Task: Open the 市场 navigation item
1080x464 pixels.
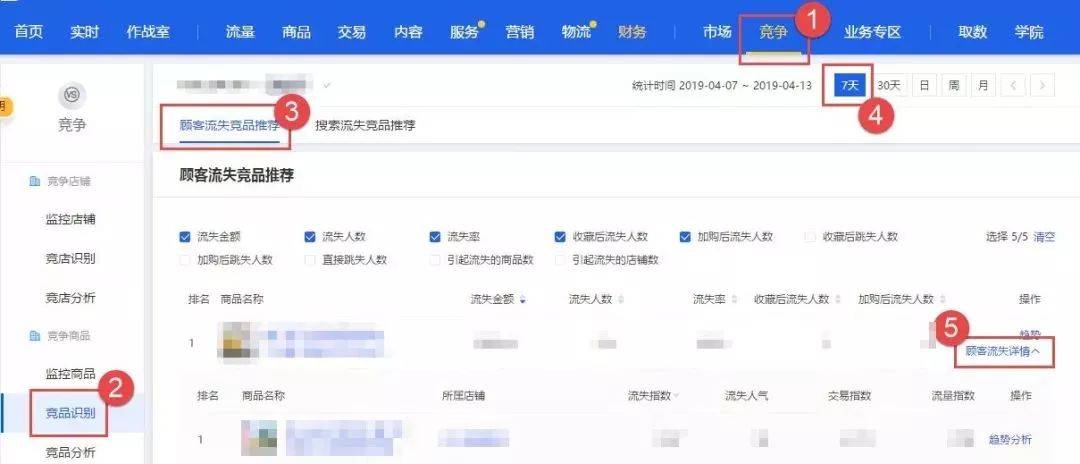Action: 717,32
